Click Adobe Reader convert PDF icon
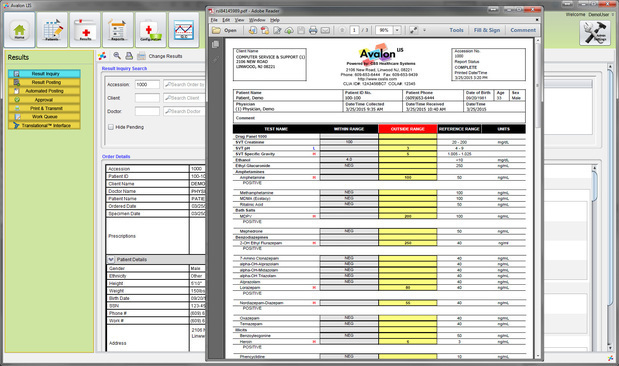Viewport: 619px width, 366px height. 264,30
